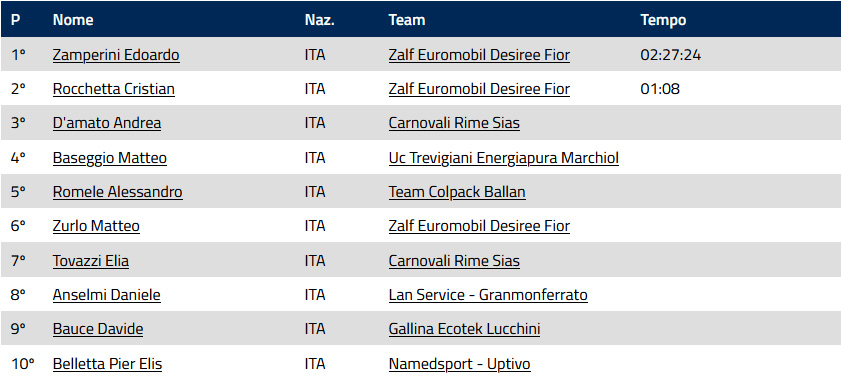Open Anselmi Daniele rider link

(106, 295)
